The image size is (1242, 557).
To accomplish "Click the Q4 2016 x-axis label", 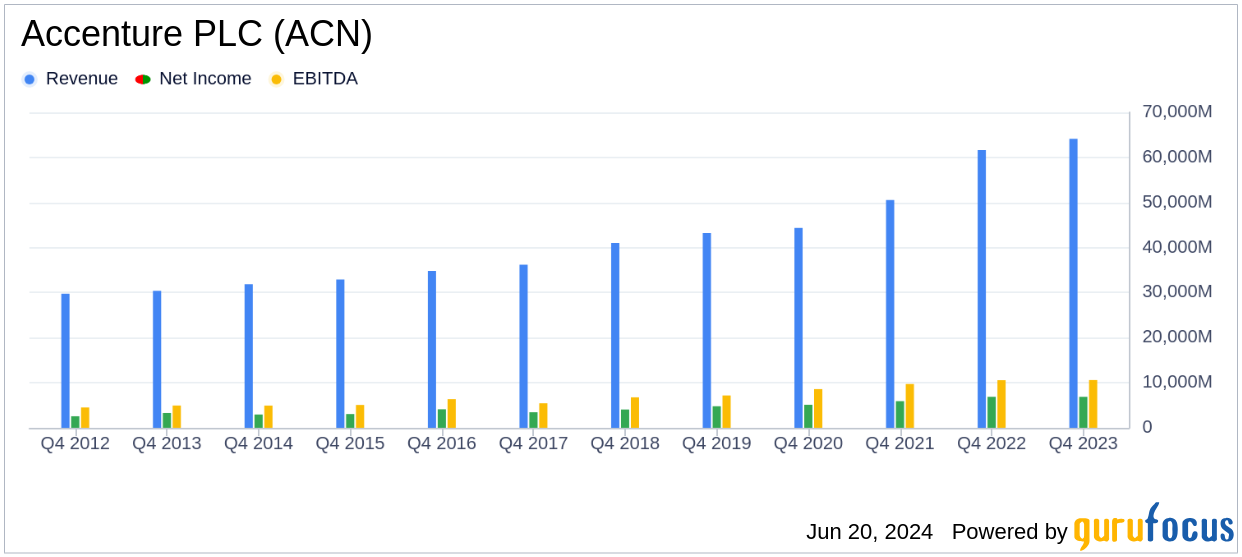I will coord(442,443).
